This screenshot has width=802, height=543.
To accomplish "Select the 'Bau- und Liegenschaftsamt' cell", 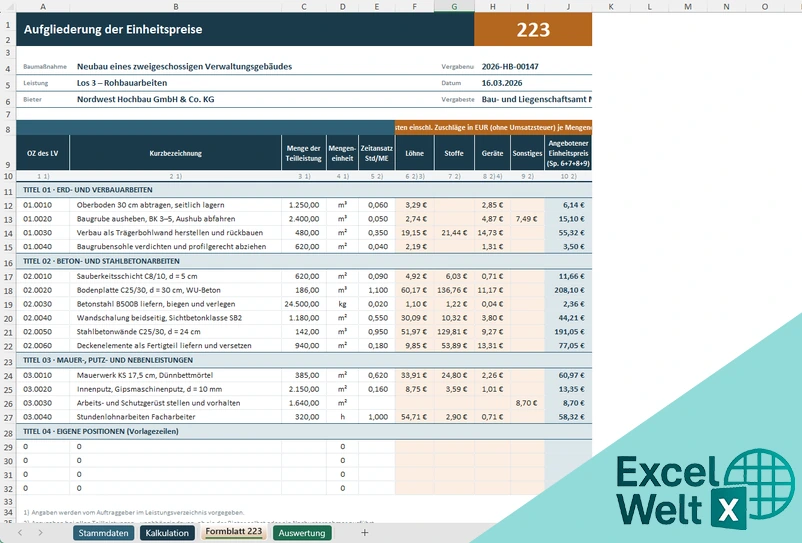I will click(536, 99).
